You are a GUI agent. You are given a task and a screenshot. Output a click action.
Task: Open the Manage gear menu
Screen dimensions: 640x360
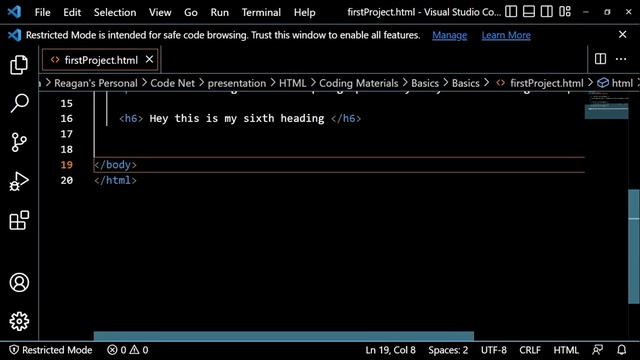(x=19, y=321)
